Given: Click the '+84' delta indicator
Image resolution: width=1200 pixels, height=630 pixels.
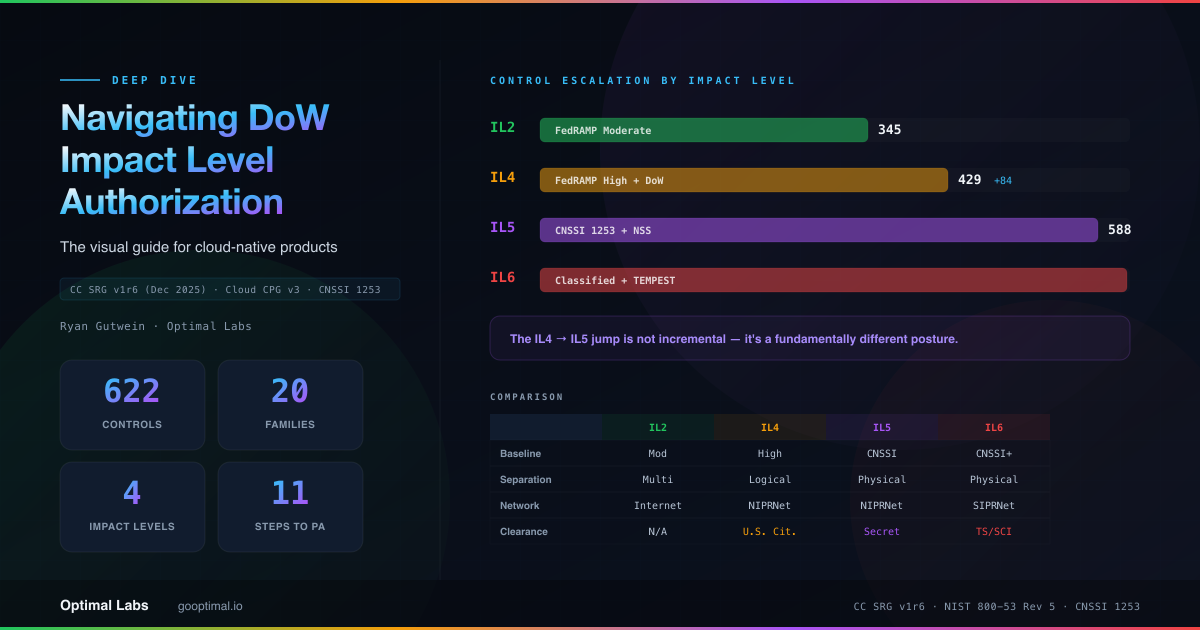Looking at the screenshot, I should pos(1002,181).
